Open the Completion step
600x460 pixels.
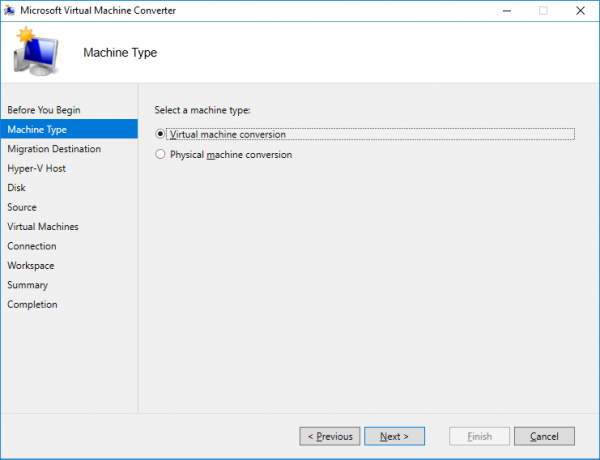pyautogui.click(x=32, y=305)
